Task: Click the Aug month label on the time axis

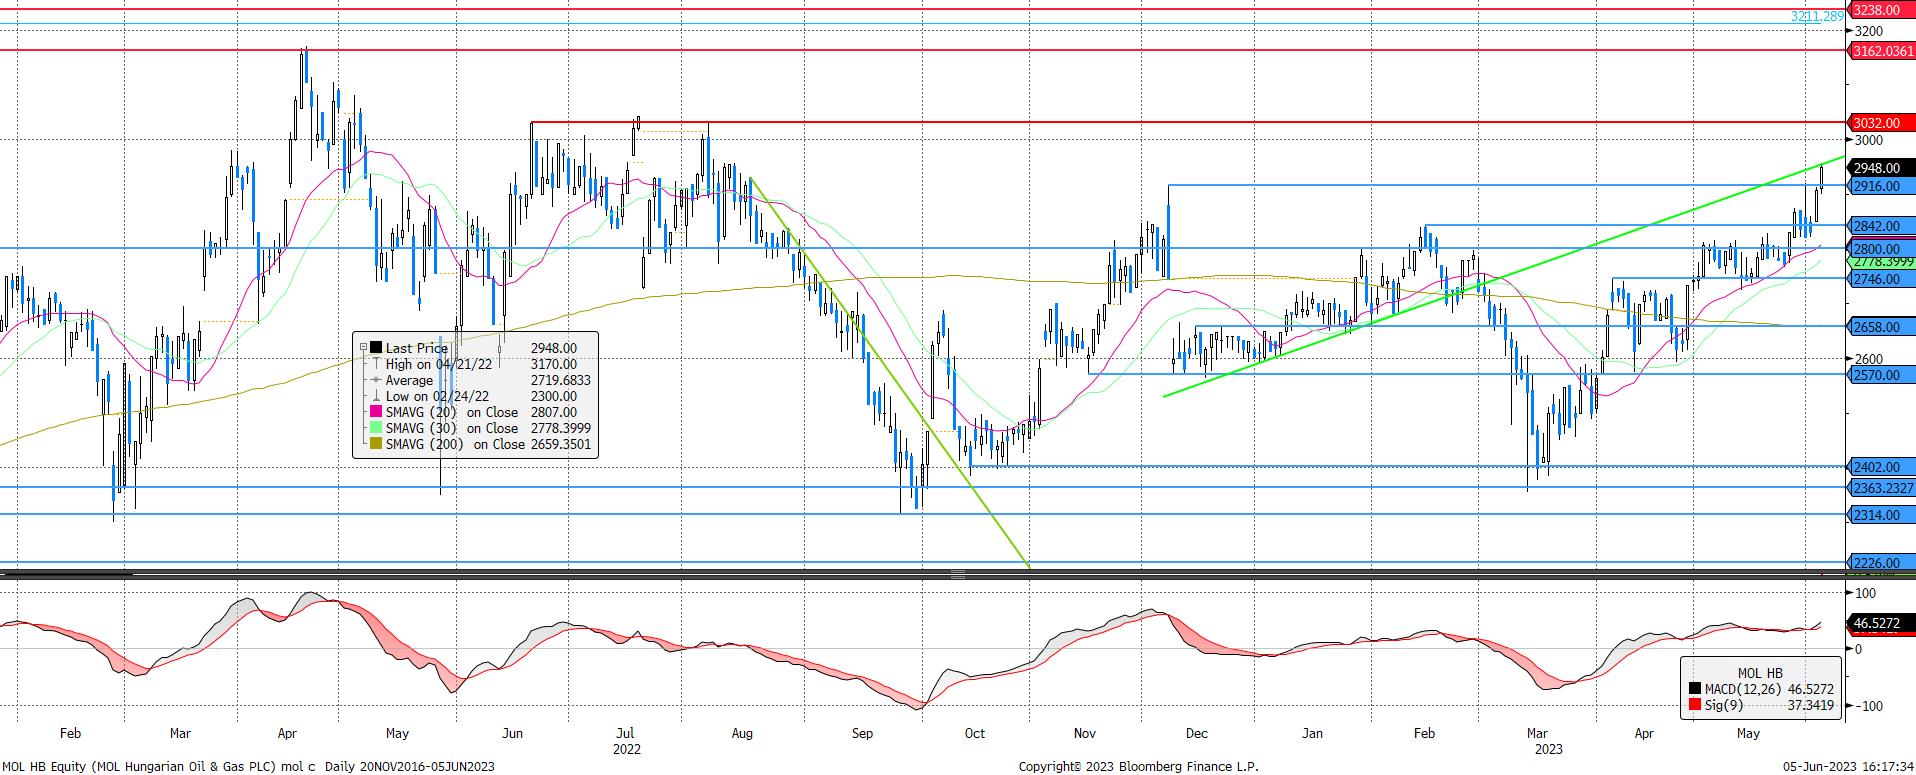Action: pos(741,733)
